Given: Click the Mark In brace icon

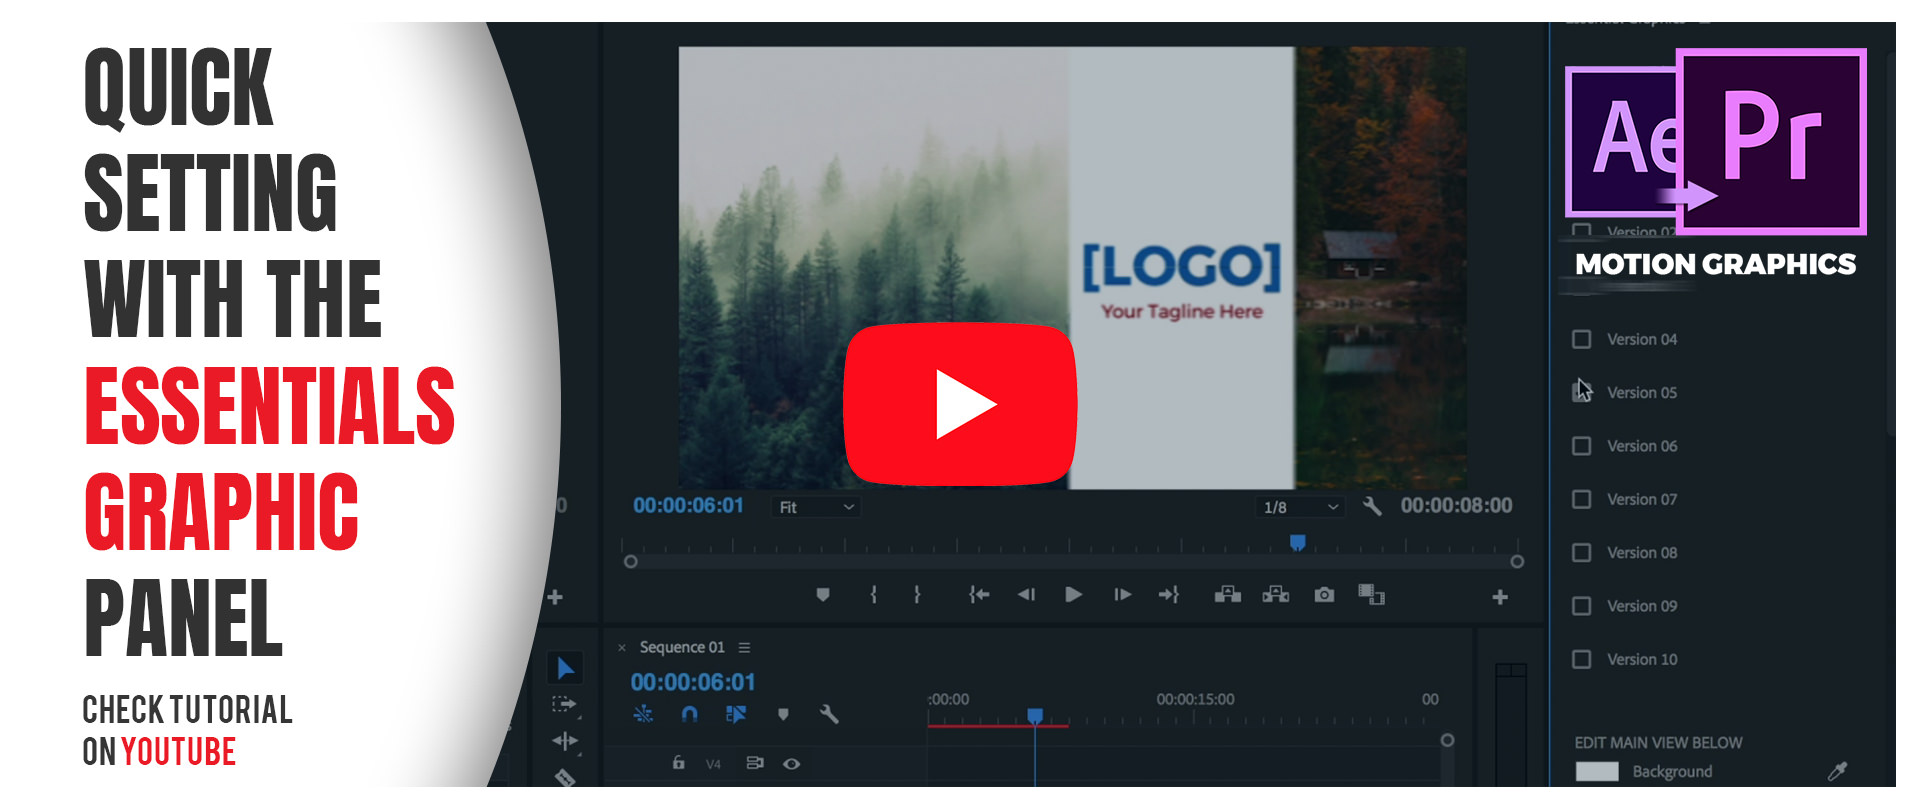Looking at the screenshot, I should pyautogui.click(x=874, y=595).
